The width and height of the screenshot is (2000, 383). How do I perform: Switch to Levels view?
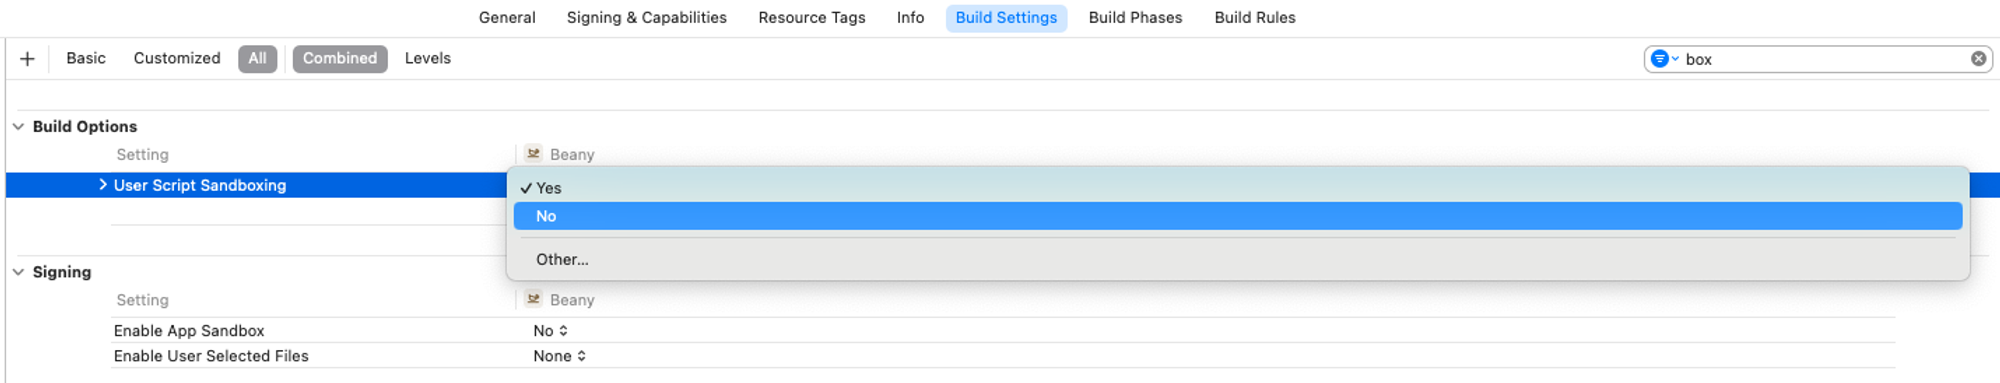pyautogui.click(x=427, y=59)
